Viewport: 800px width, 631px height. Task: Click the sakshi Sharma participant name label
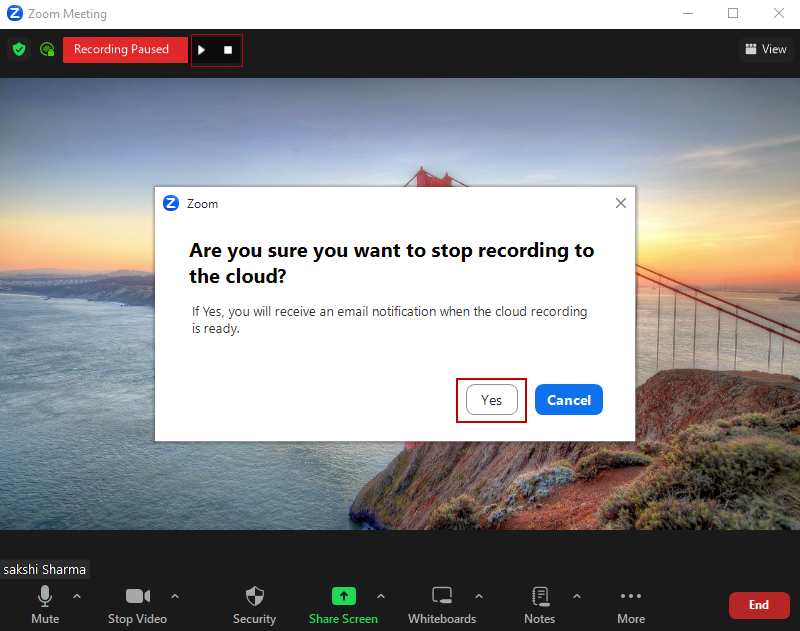[x=44, y=569]
